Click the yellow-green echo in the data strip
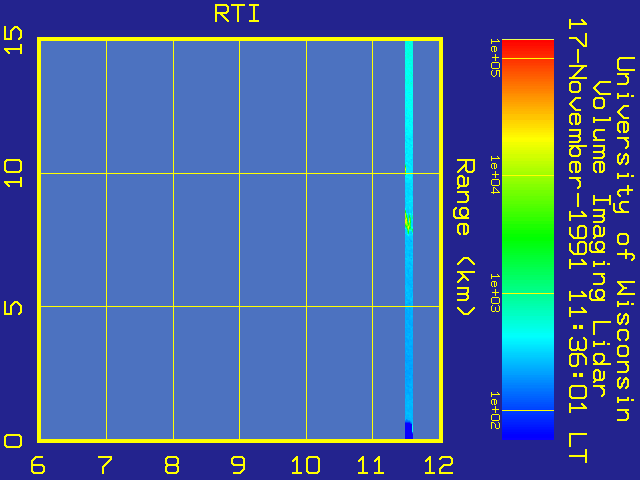The image size is (640, 480). (408, 222)
